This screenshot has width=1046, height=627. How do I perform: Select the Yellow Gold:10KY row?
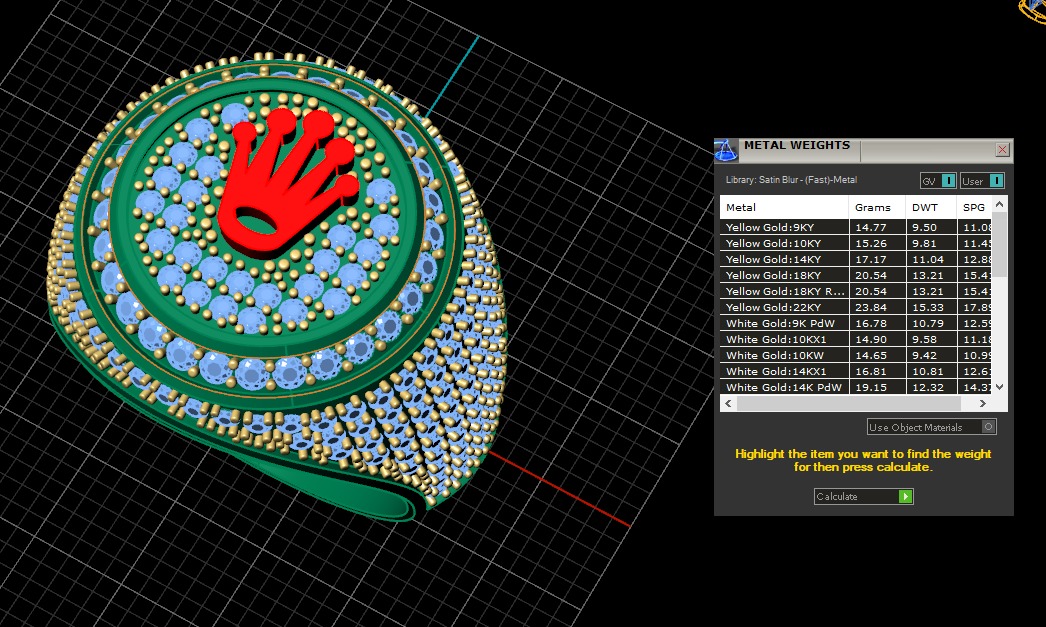point(855,243)
